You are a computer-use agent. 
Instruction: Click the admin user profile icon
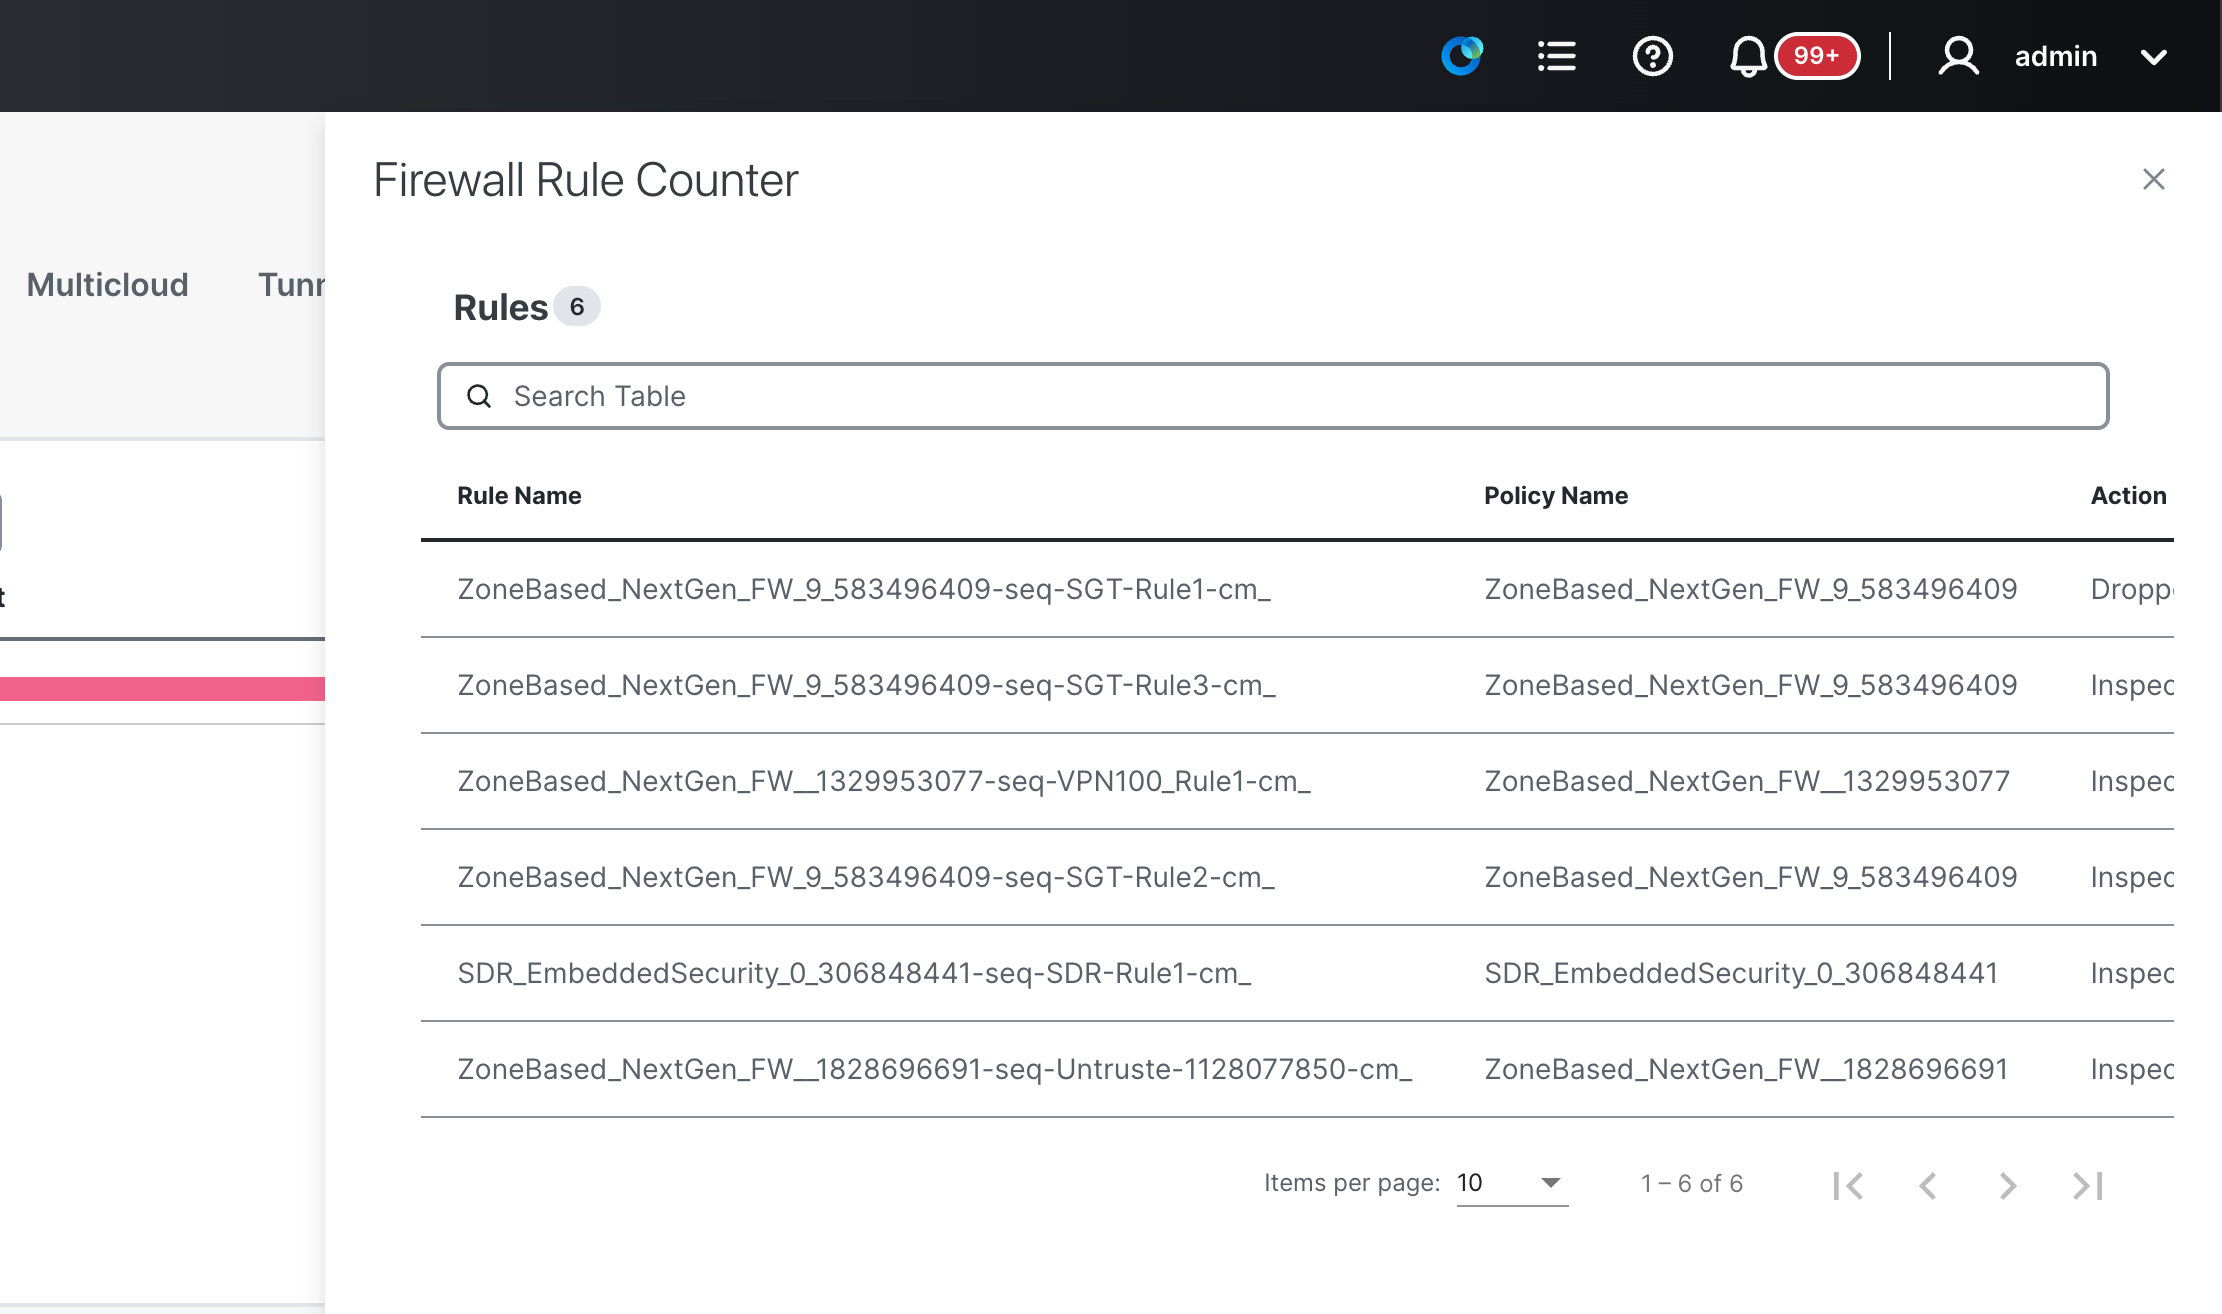[1958, 56]
